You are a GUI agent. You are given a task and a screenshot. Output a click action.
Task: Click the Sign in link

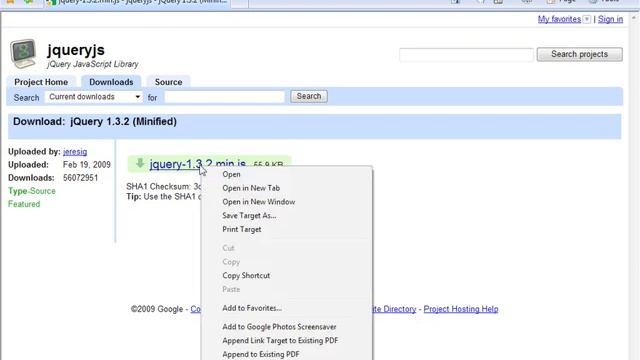pos(610,19)
